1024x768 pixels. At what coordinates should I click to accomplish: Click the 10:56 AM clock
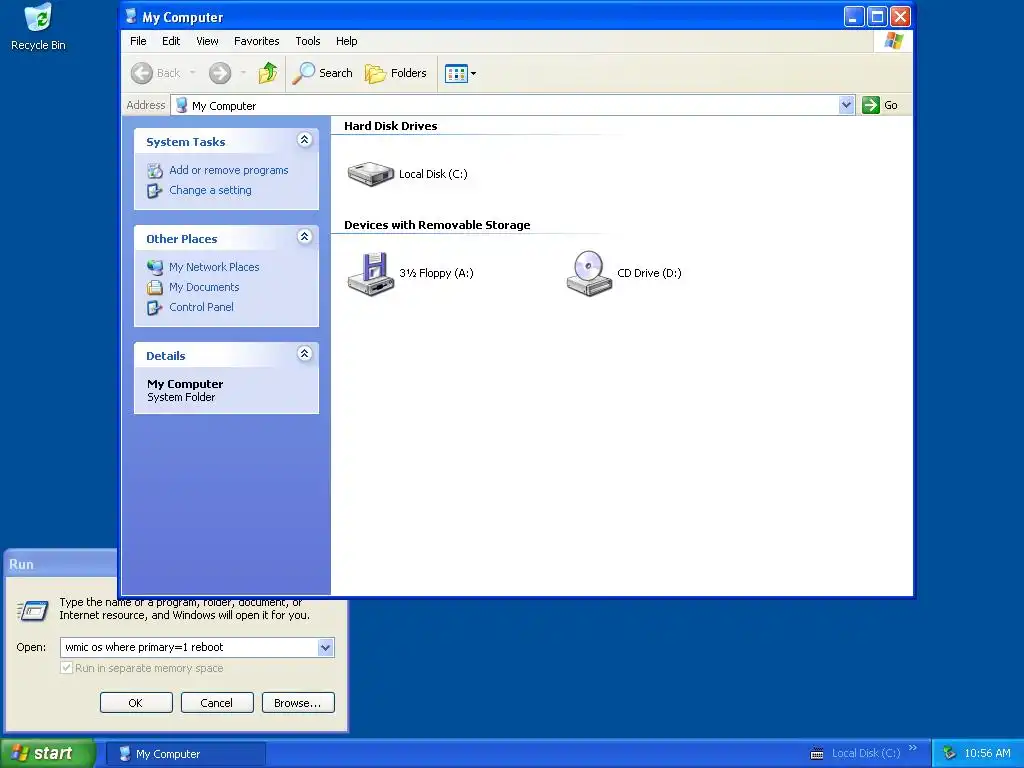(987, 754)
